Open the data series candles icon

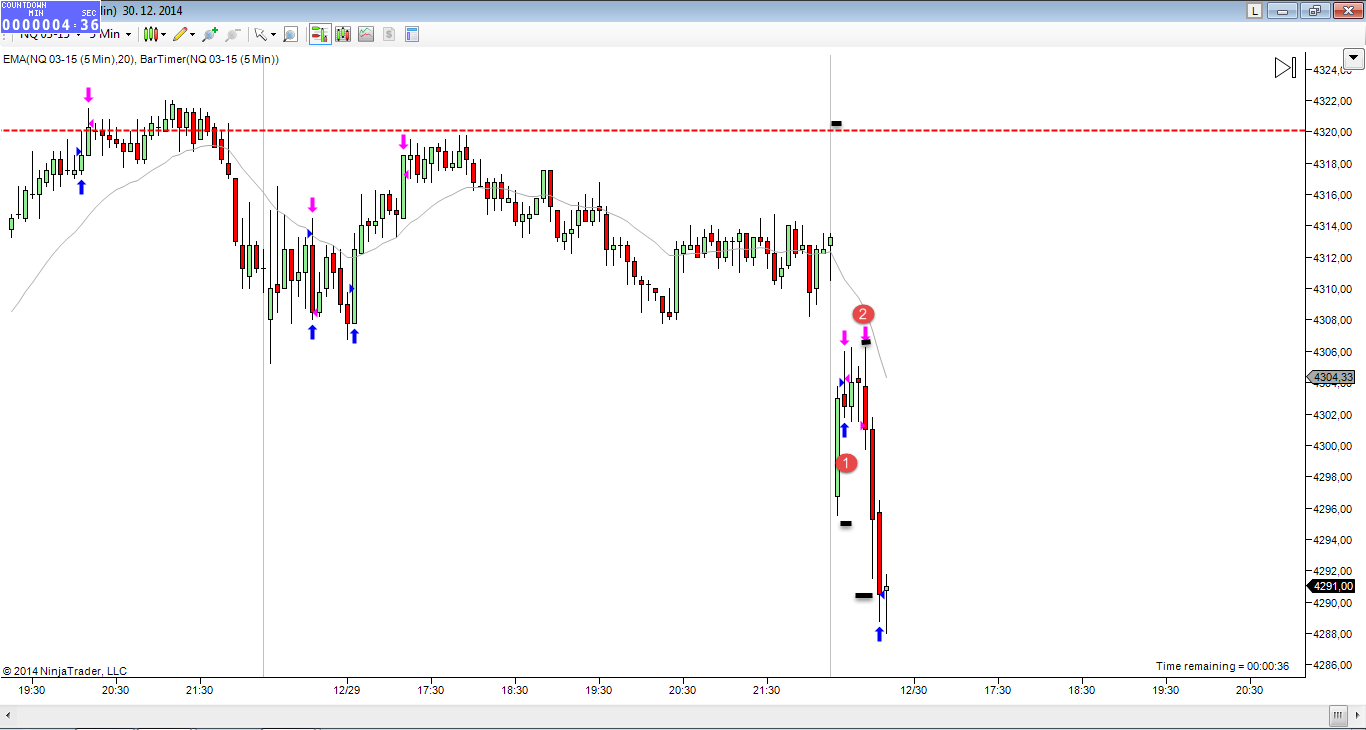click(343, 34)
